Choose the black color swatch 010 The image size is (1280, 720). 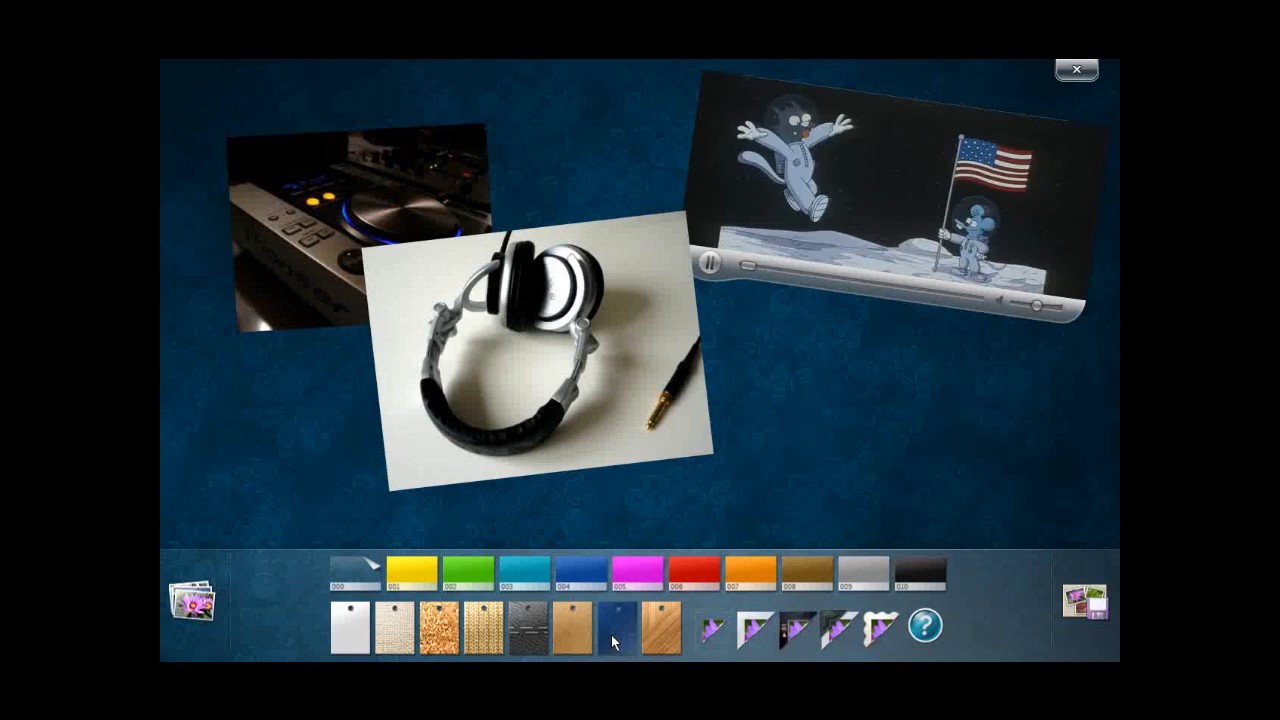(x=920, y=574)
